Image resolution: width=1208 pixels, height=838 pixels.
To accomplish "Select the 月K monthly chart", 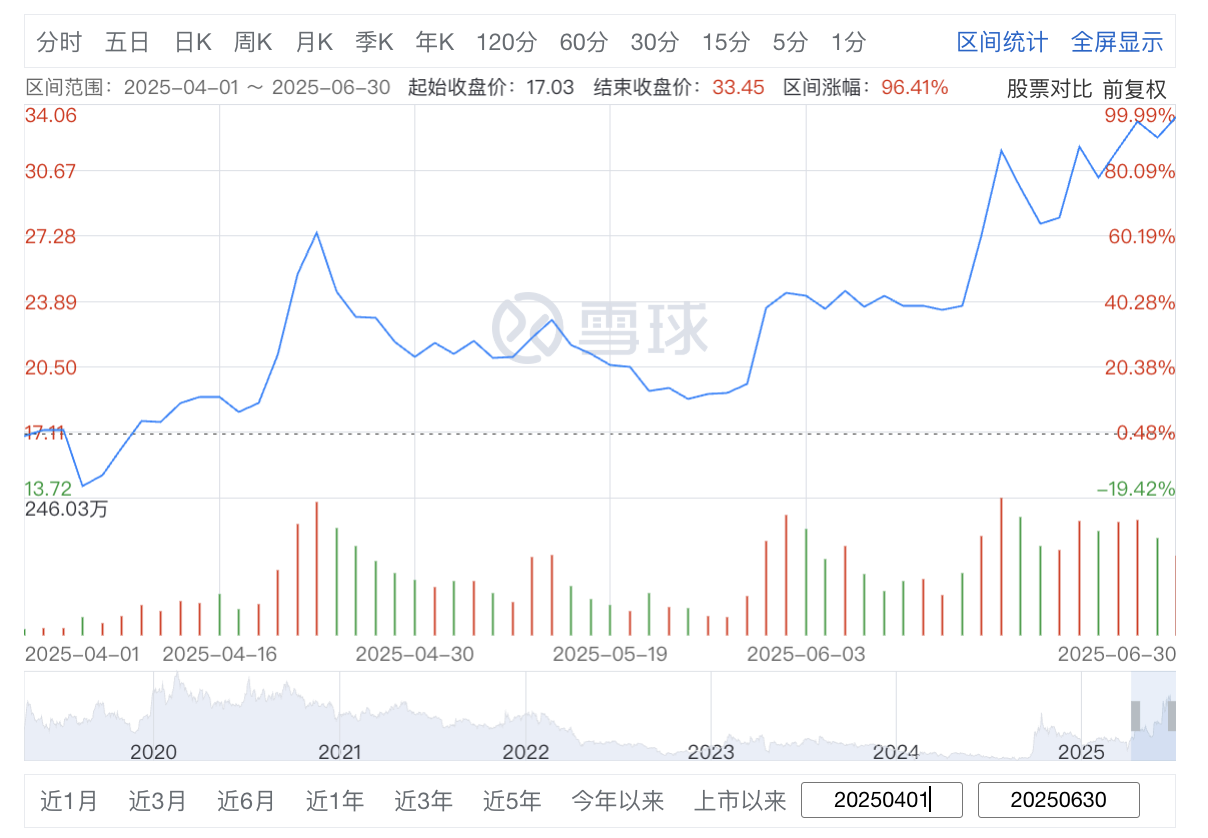I will coord(314,42).
